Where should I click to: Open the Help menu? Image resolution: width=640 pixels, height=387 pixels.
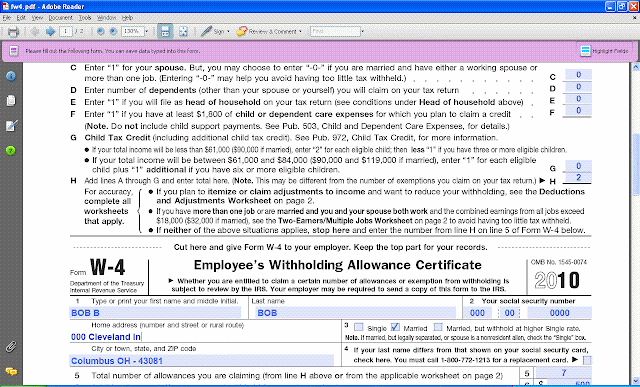(127, 18)
